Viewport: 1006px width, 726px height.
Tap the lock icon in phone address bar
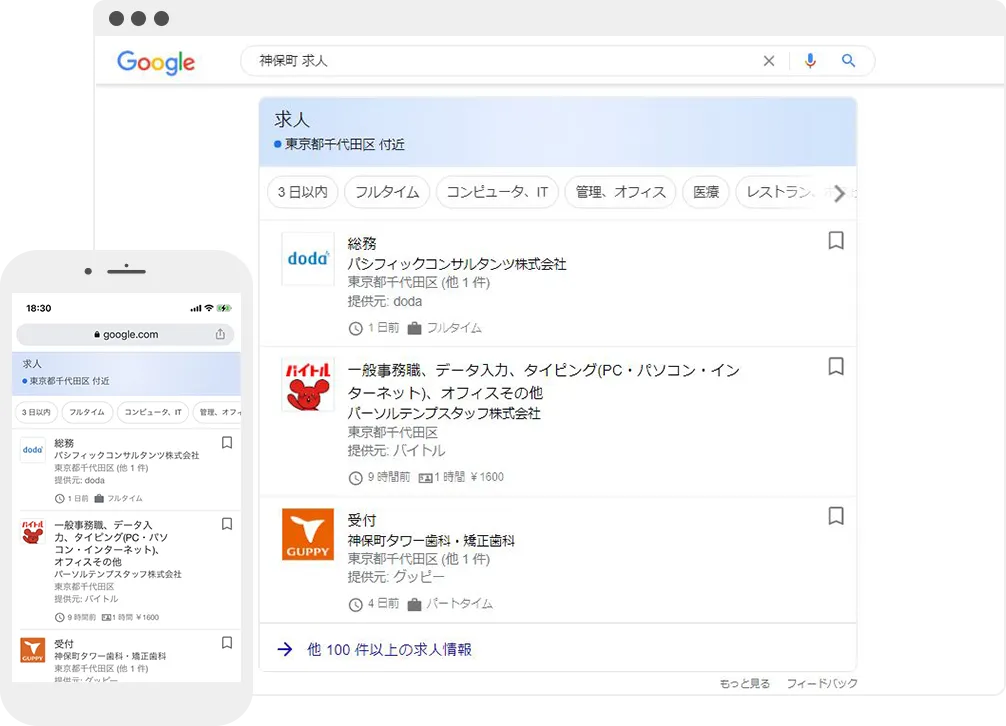coord(97,334)
